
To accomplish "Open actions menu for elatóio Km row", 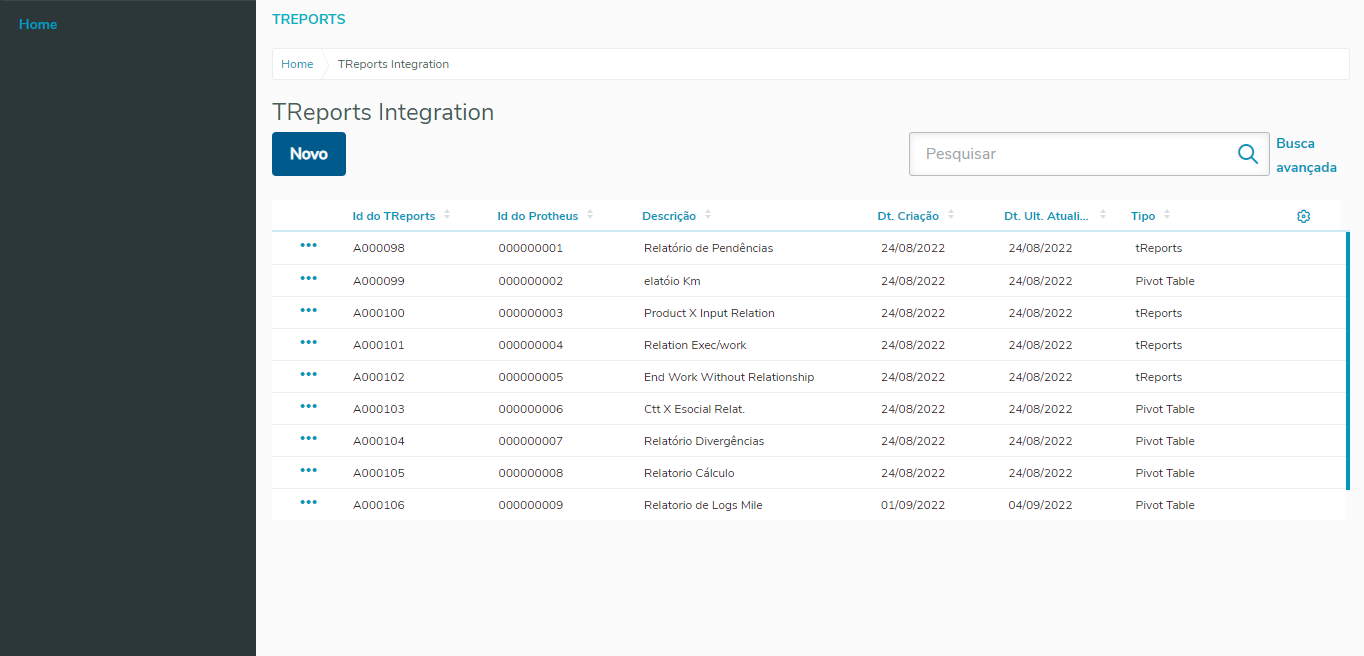I will pos(308,279).
